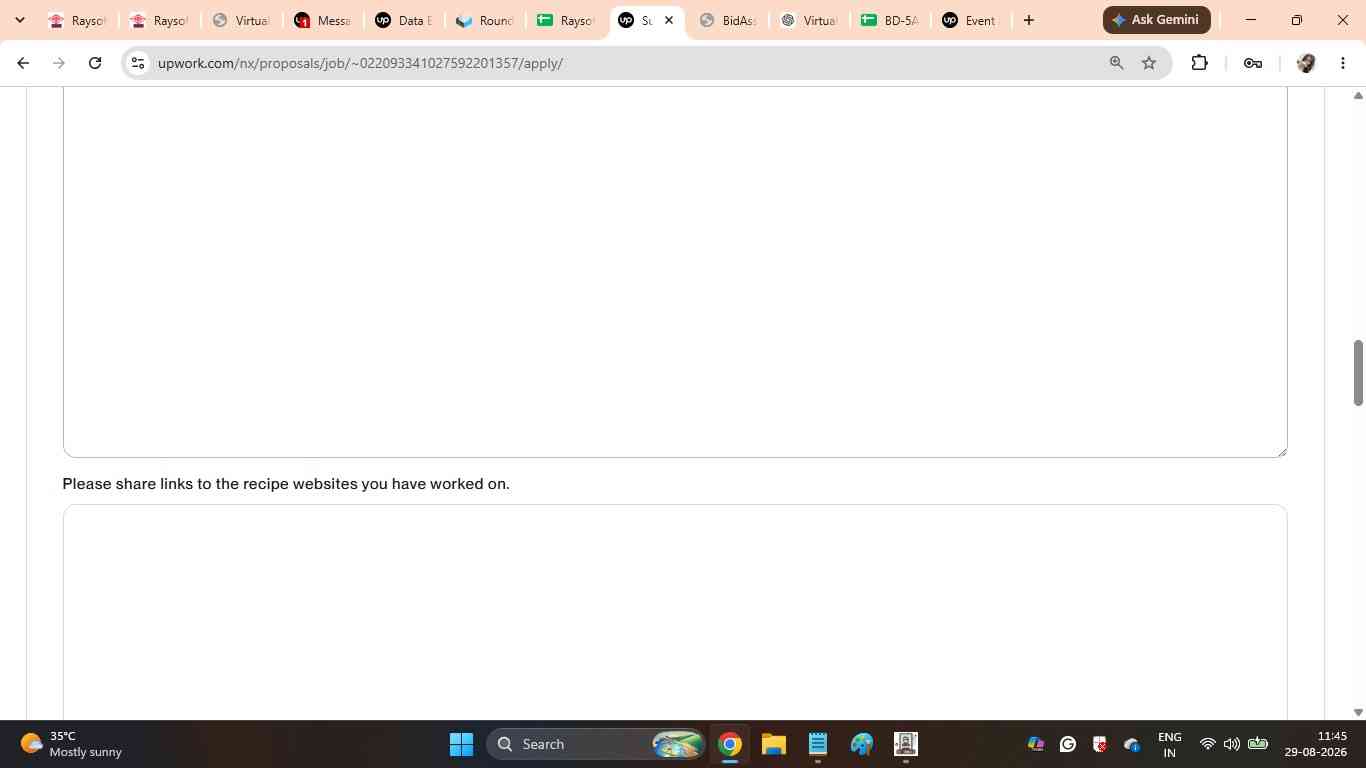Expand the tab search dropdown arrow
This screenshot has height=768, width=1366.
pos(19,20)
